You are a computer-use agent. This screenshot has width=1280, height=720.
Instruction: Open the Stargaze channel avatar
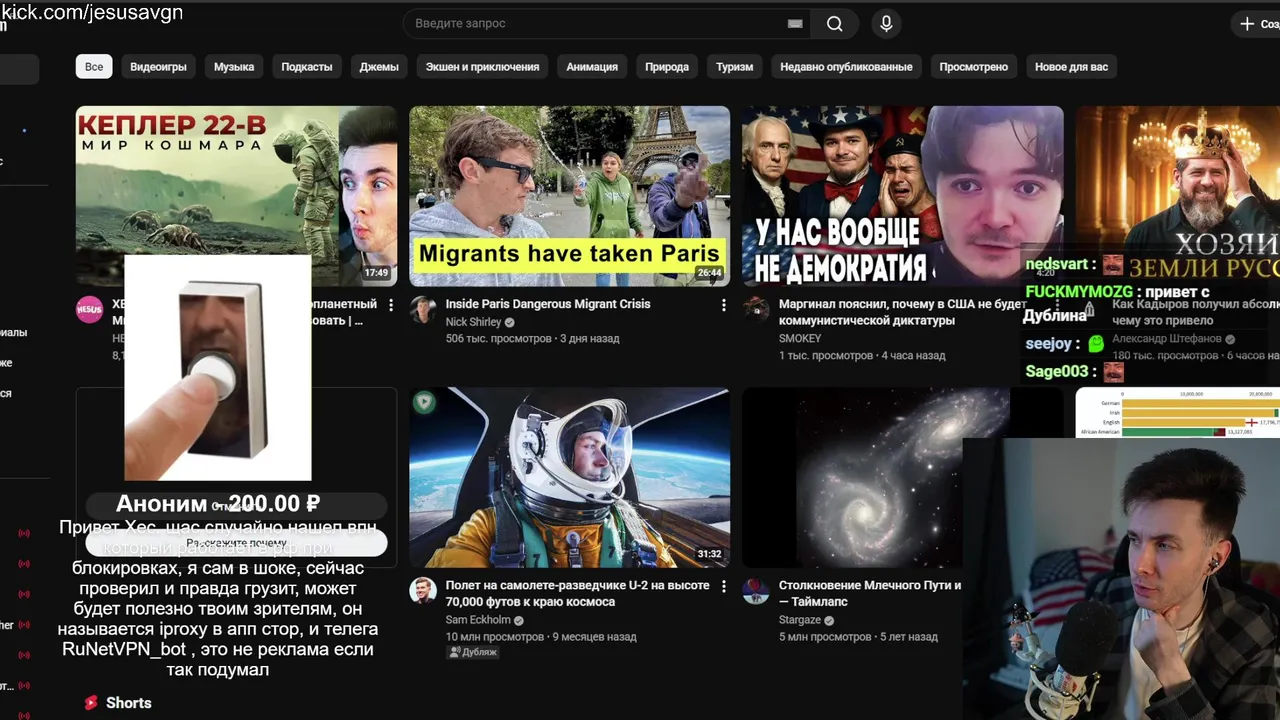tap(755, 591)
